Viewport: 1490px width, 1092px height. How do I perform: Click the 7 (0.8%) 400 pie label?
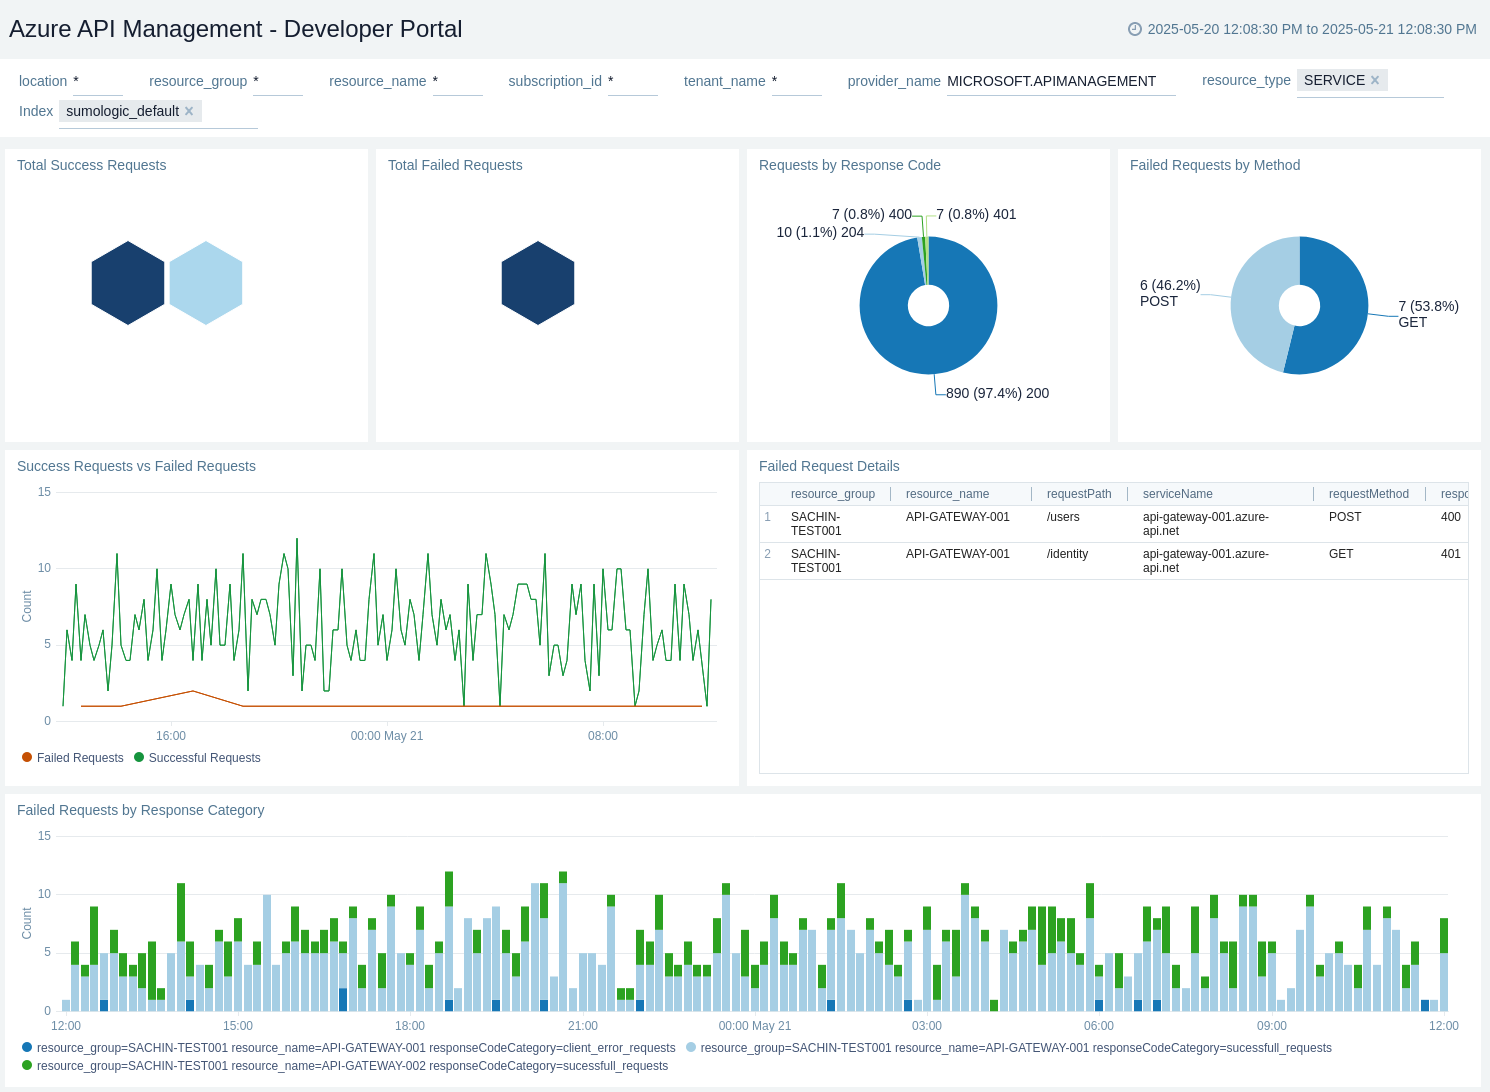pyautogui.click(x=872, y=214)
